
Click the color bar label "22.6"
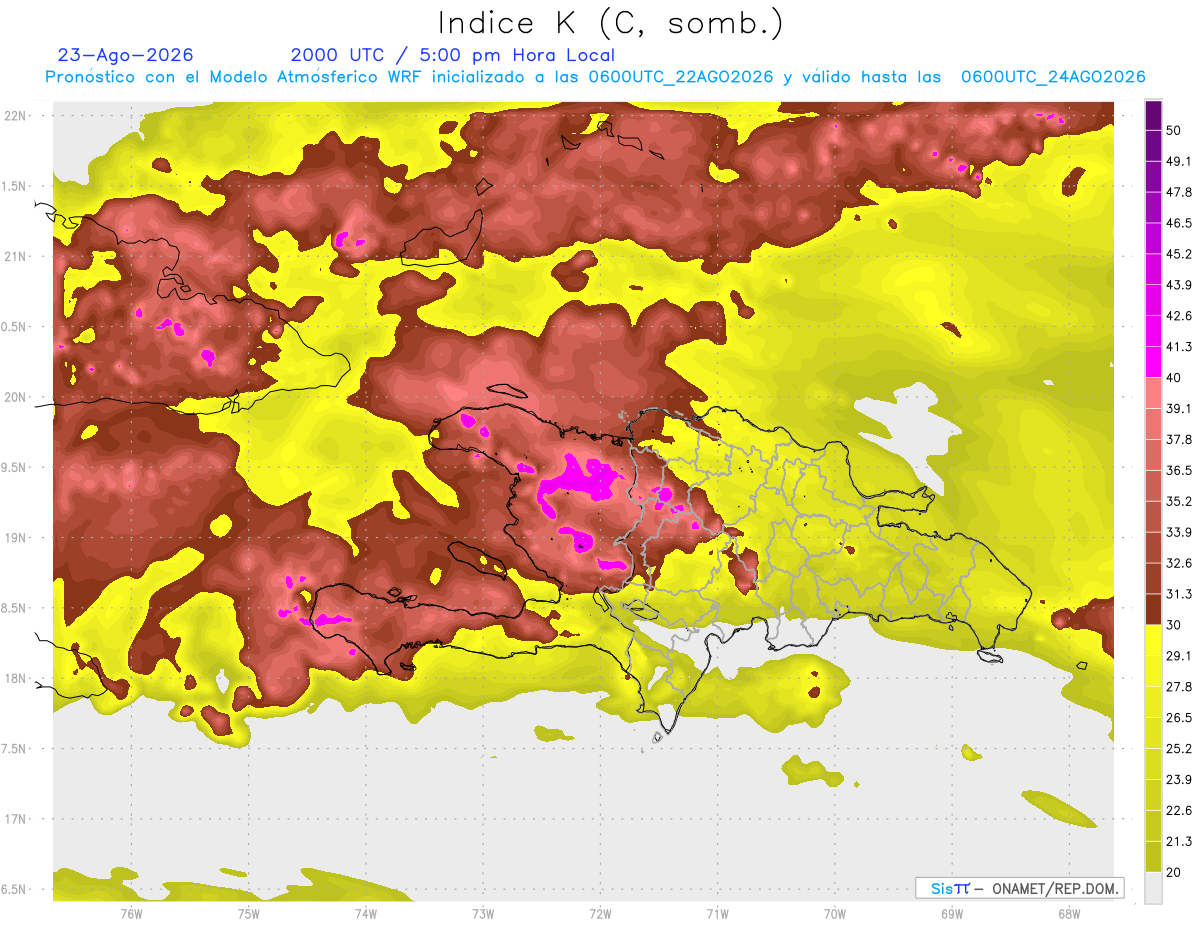click(1179, 811)
